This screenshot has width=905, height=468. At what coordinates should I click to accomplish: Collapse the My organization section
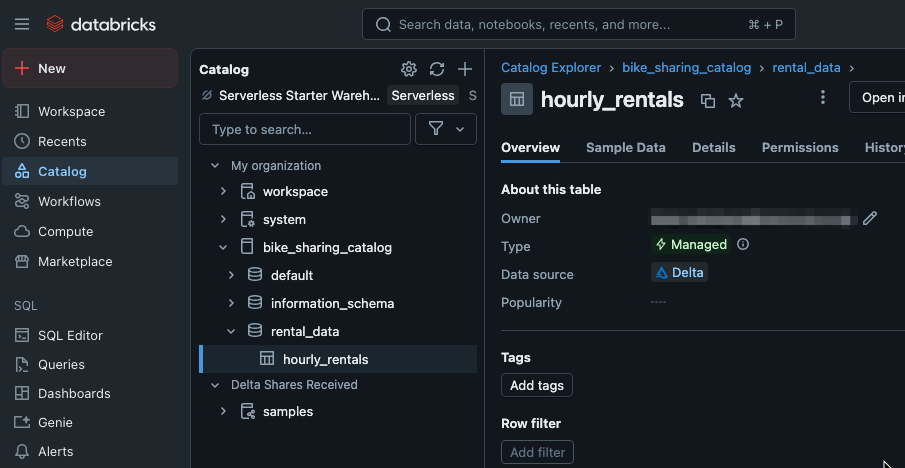pos(215,166)
